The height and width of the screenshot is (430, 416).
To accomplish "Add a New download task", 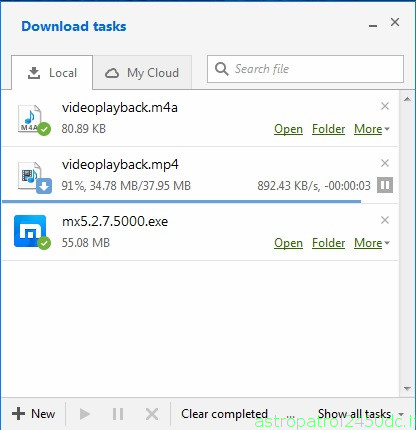I will tap(33, 414).
